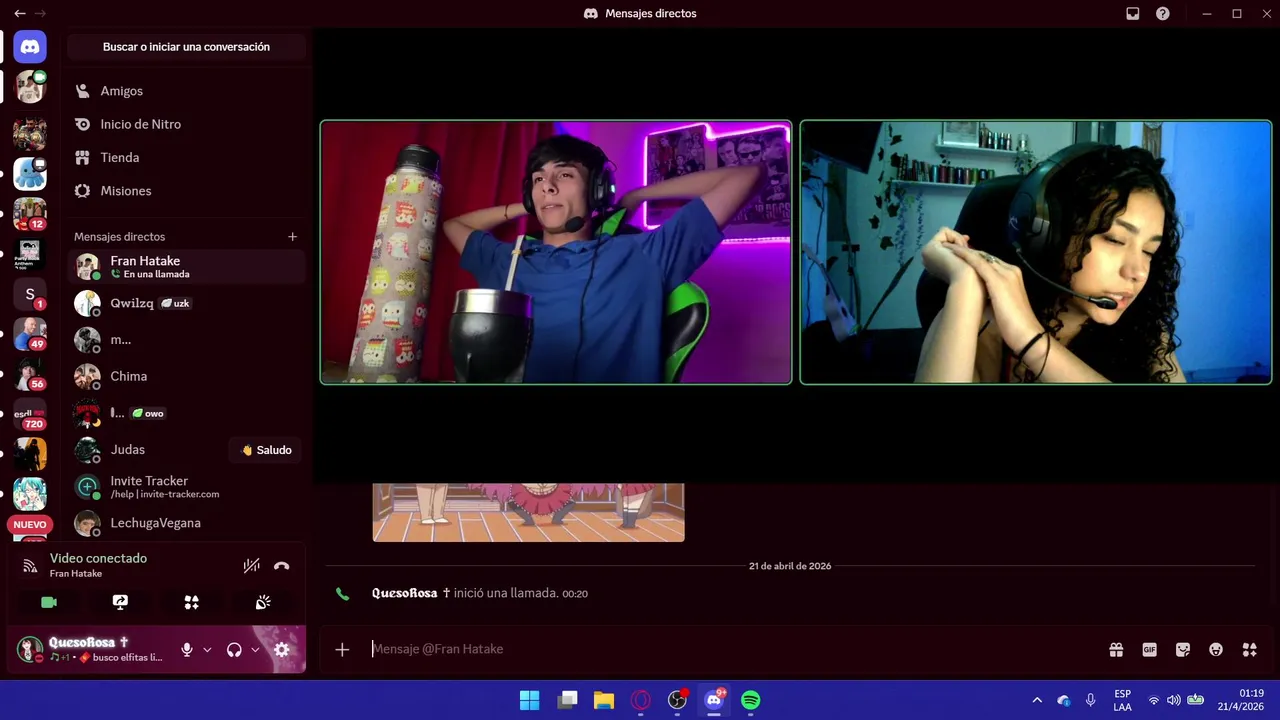Focus the right participant's video tile
Viewport: 1280px width, 720px height.
tap(1036, 252)
